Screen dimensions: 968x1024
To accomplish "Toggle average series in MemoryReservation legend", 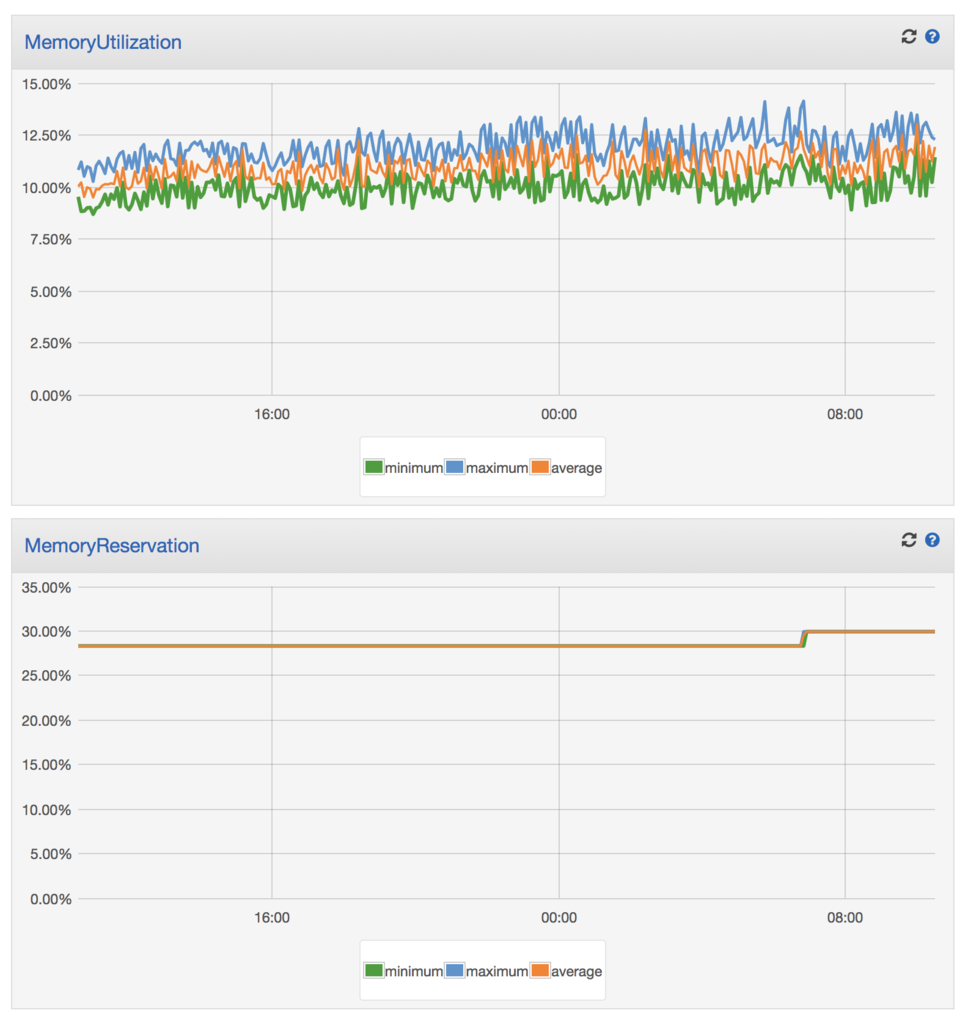I will point(540,970).
